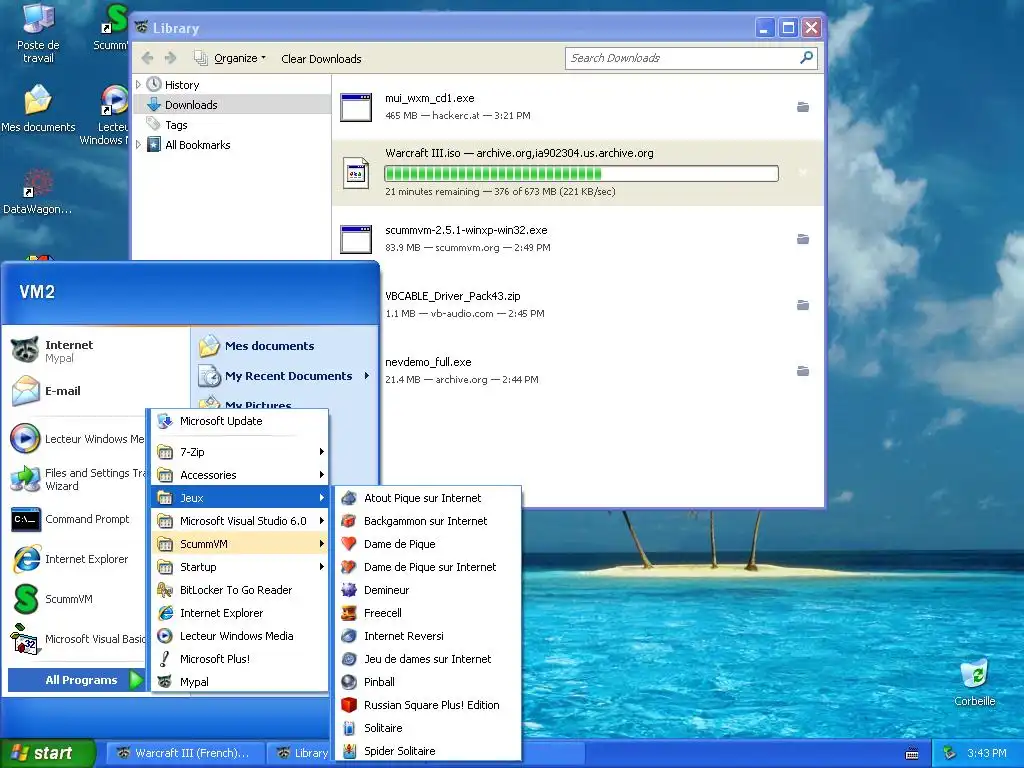Image resolution: width=1024 pixels, height=768 pixels.
Task: Open Dame de Pique sur Internet
Action: coord(428,567)
